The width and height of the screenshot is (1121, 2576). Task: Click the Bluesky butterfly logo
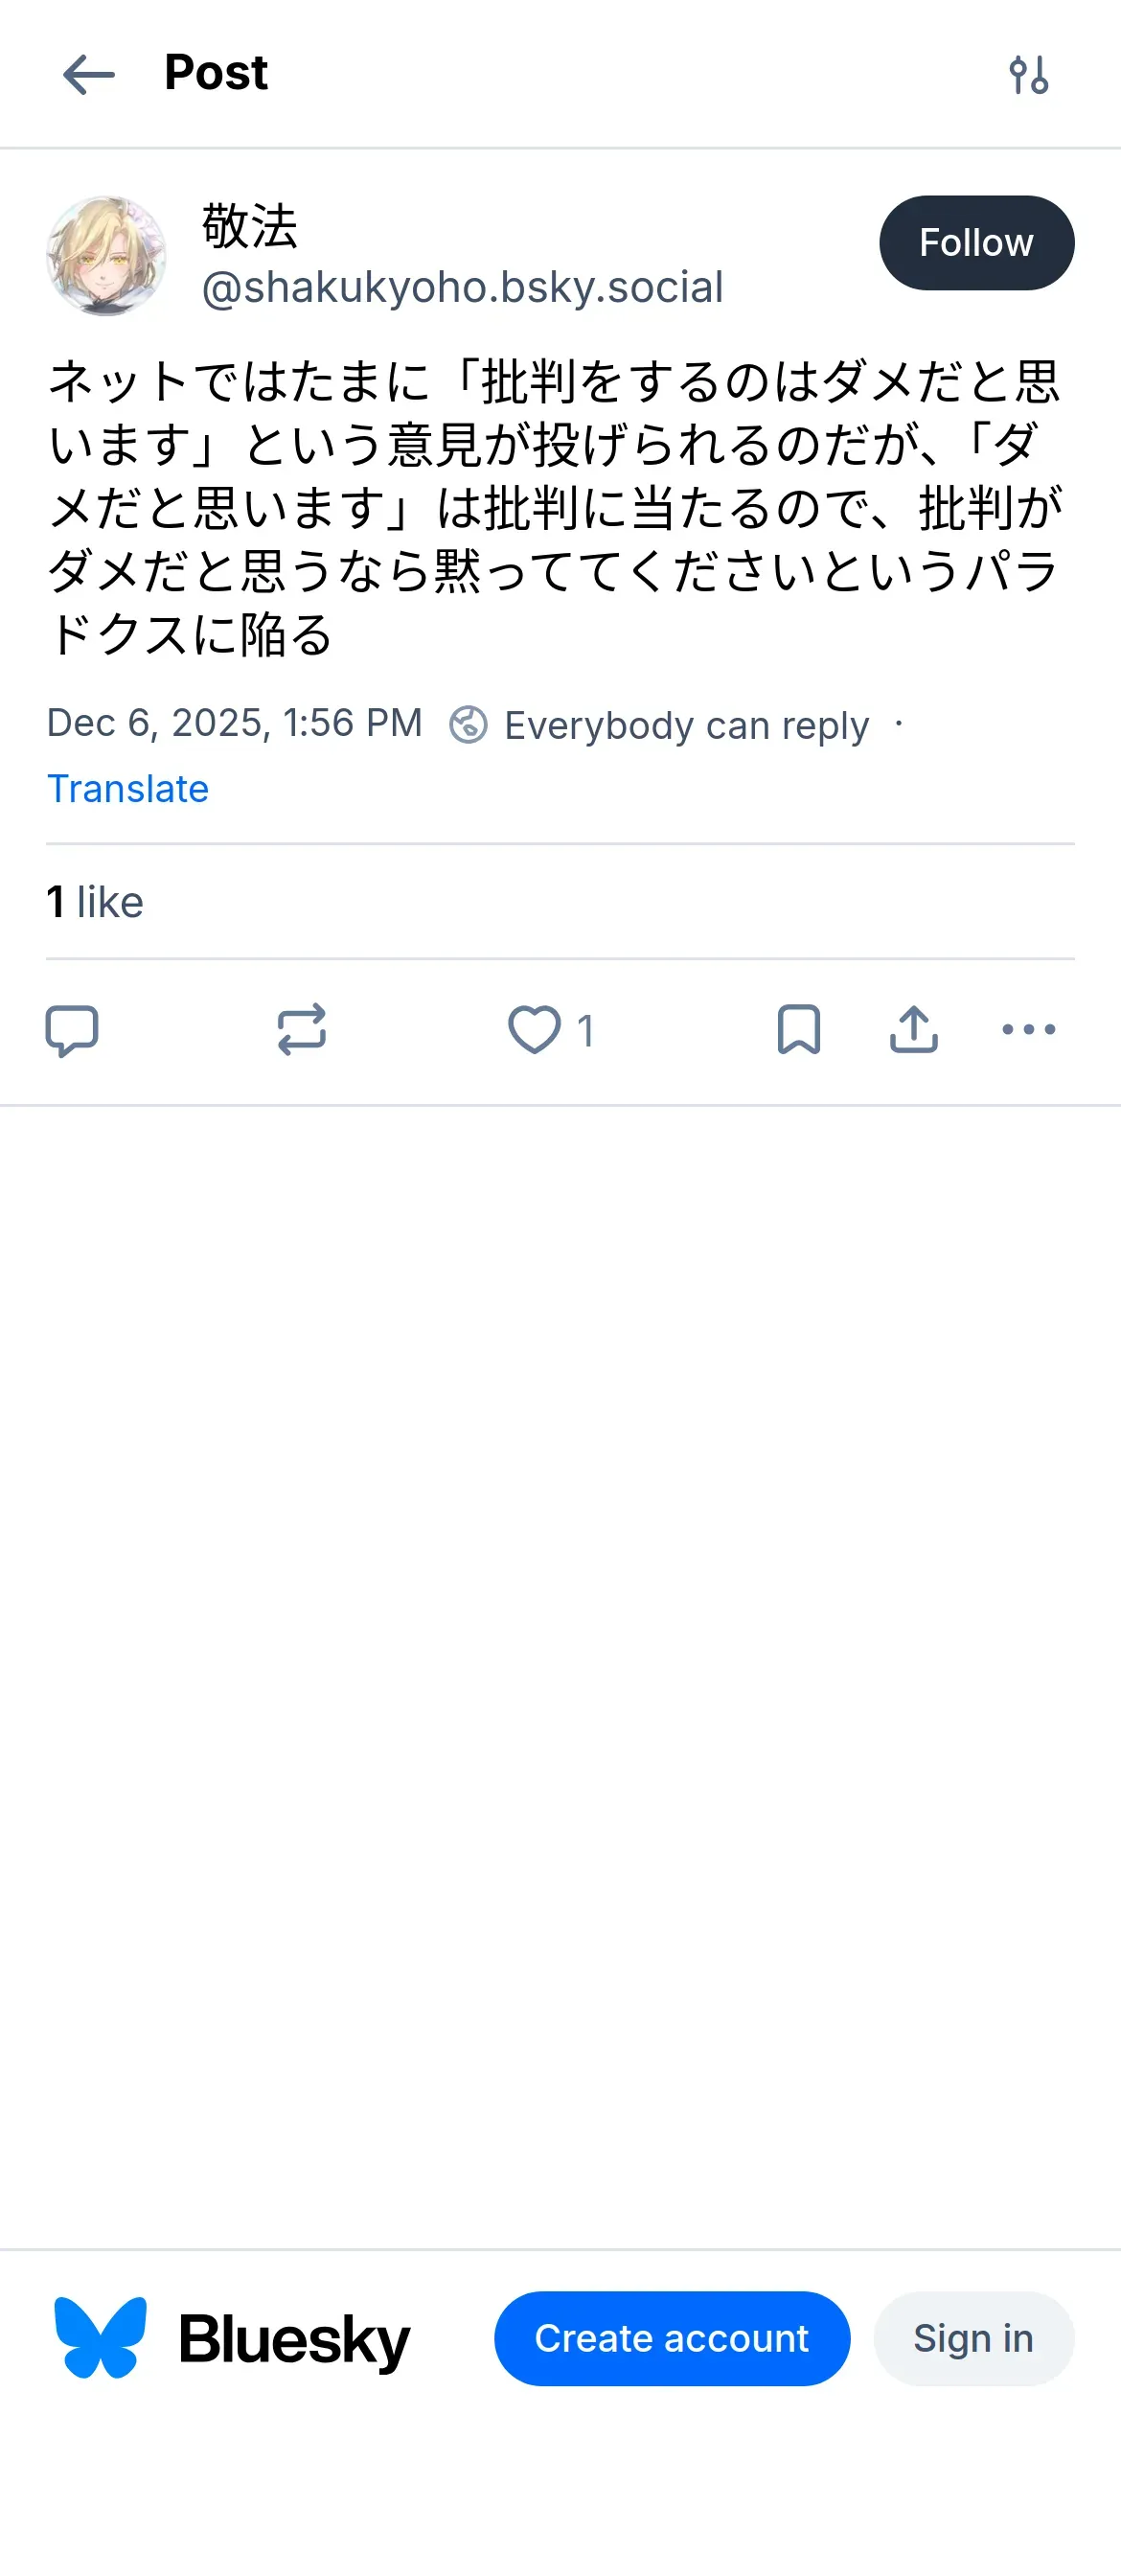pyautogui.click(x=101, y=2337)
